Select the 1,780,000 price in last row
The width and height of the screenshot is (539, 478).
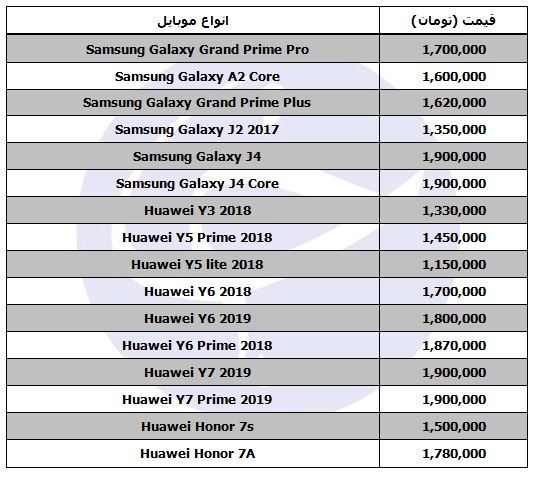(454, 454)
